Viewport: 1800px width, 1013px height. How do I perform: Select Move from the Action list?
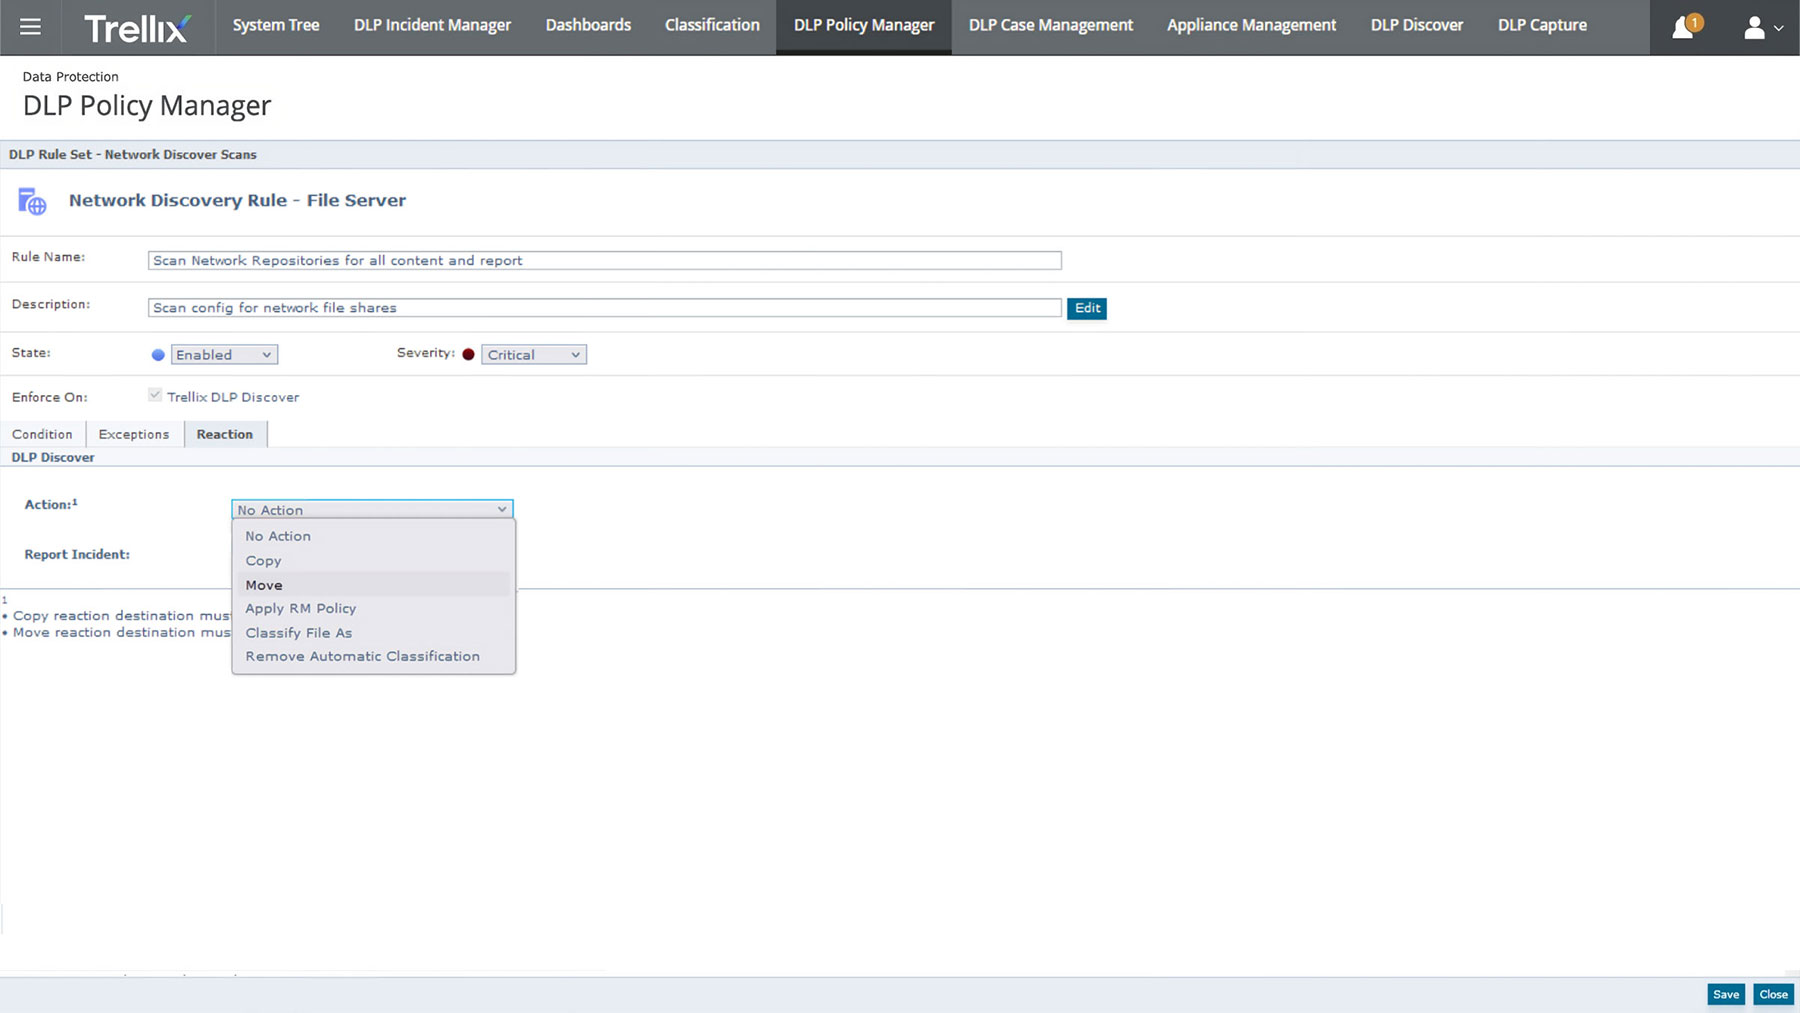[264, 585]
